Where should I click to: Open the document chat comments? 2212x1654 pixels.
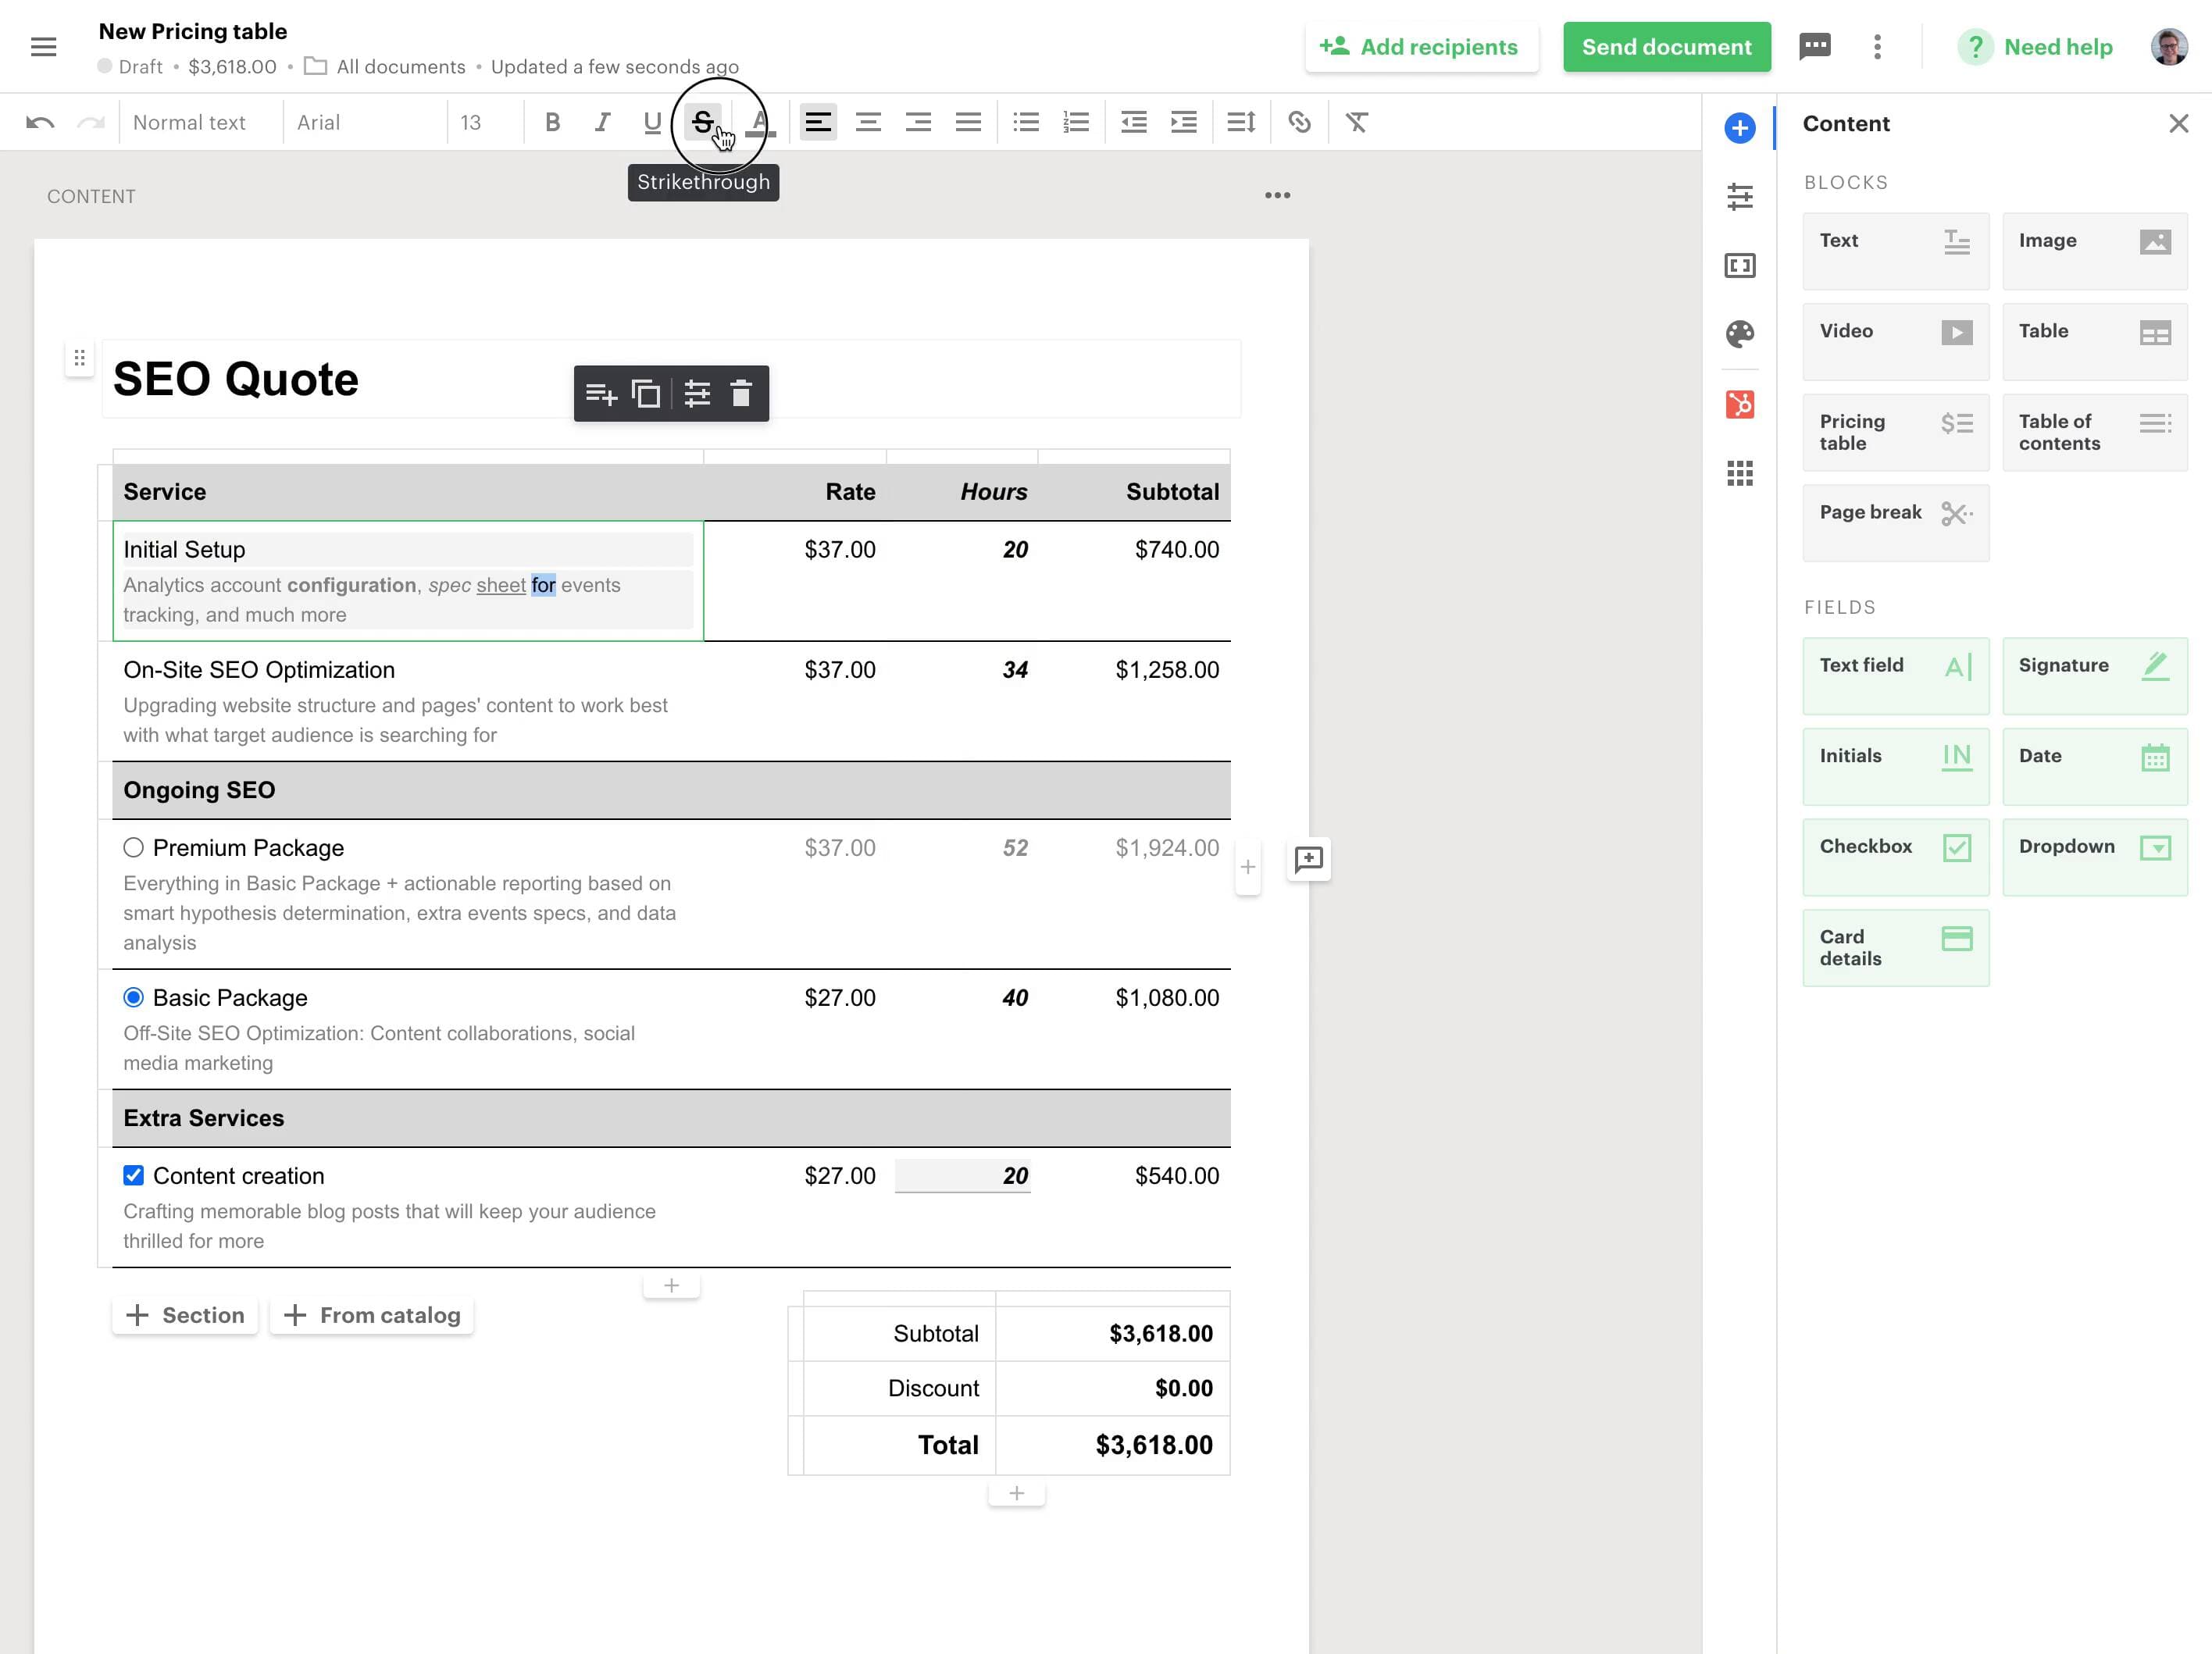(1814, 46)
